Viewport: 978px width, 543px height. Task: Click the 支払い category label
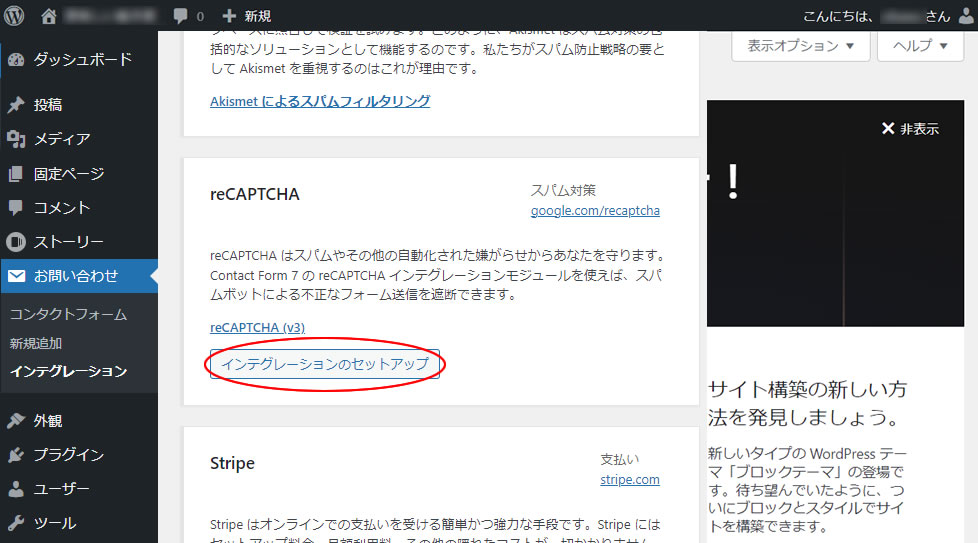pos(620,459)
